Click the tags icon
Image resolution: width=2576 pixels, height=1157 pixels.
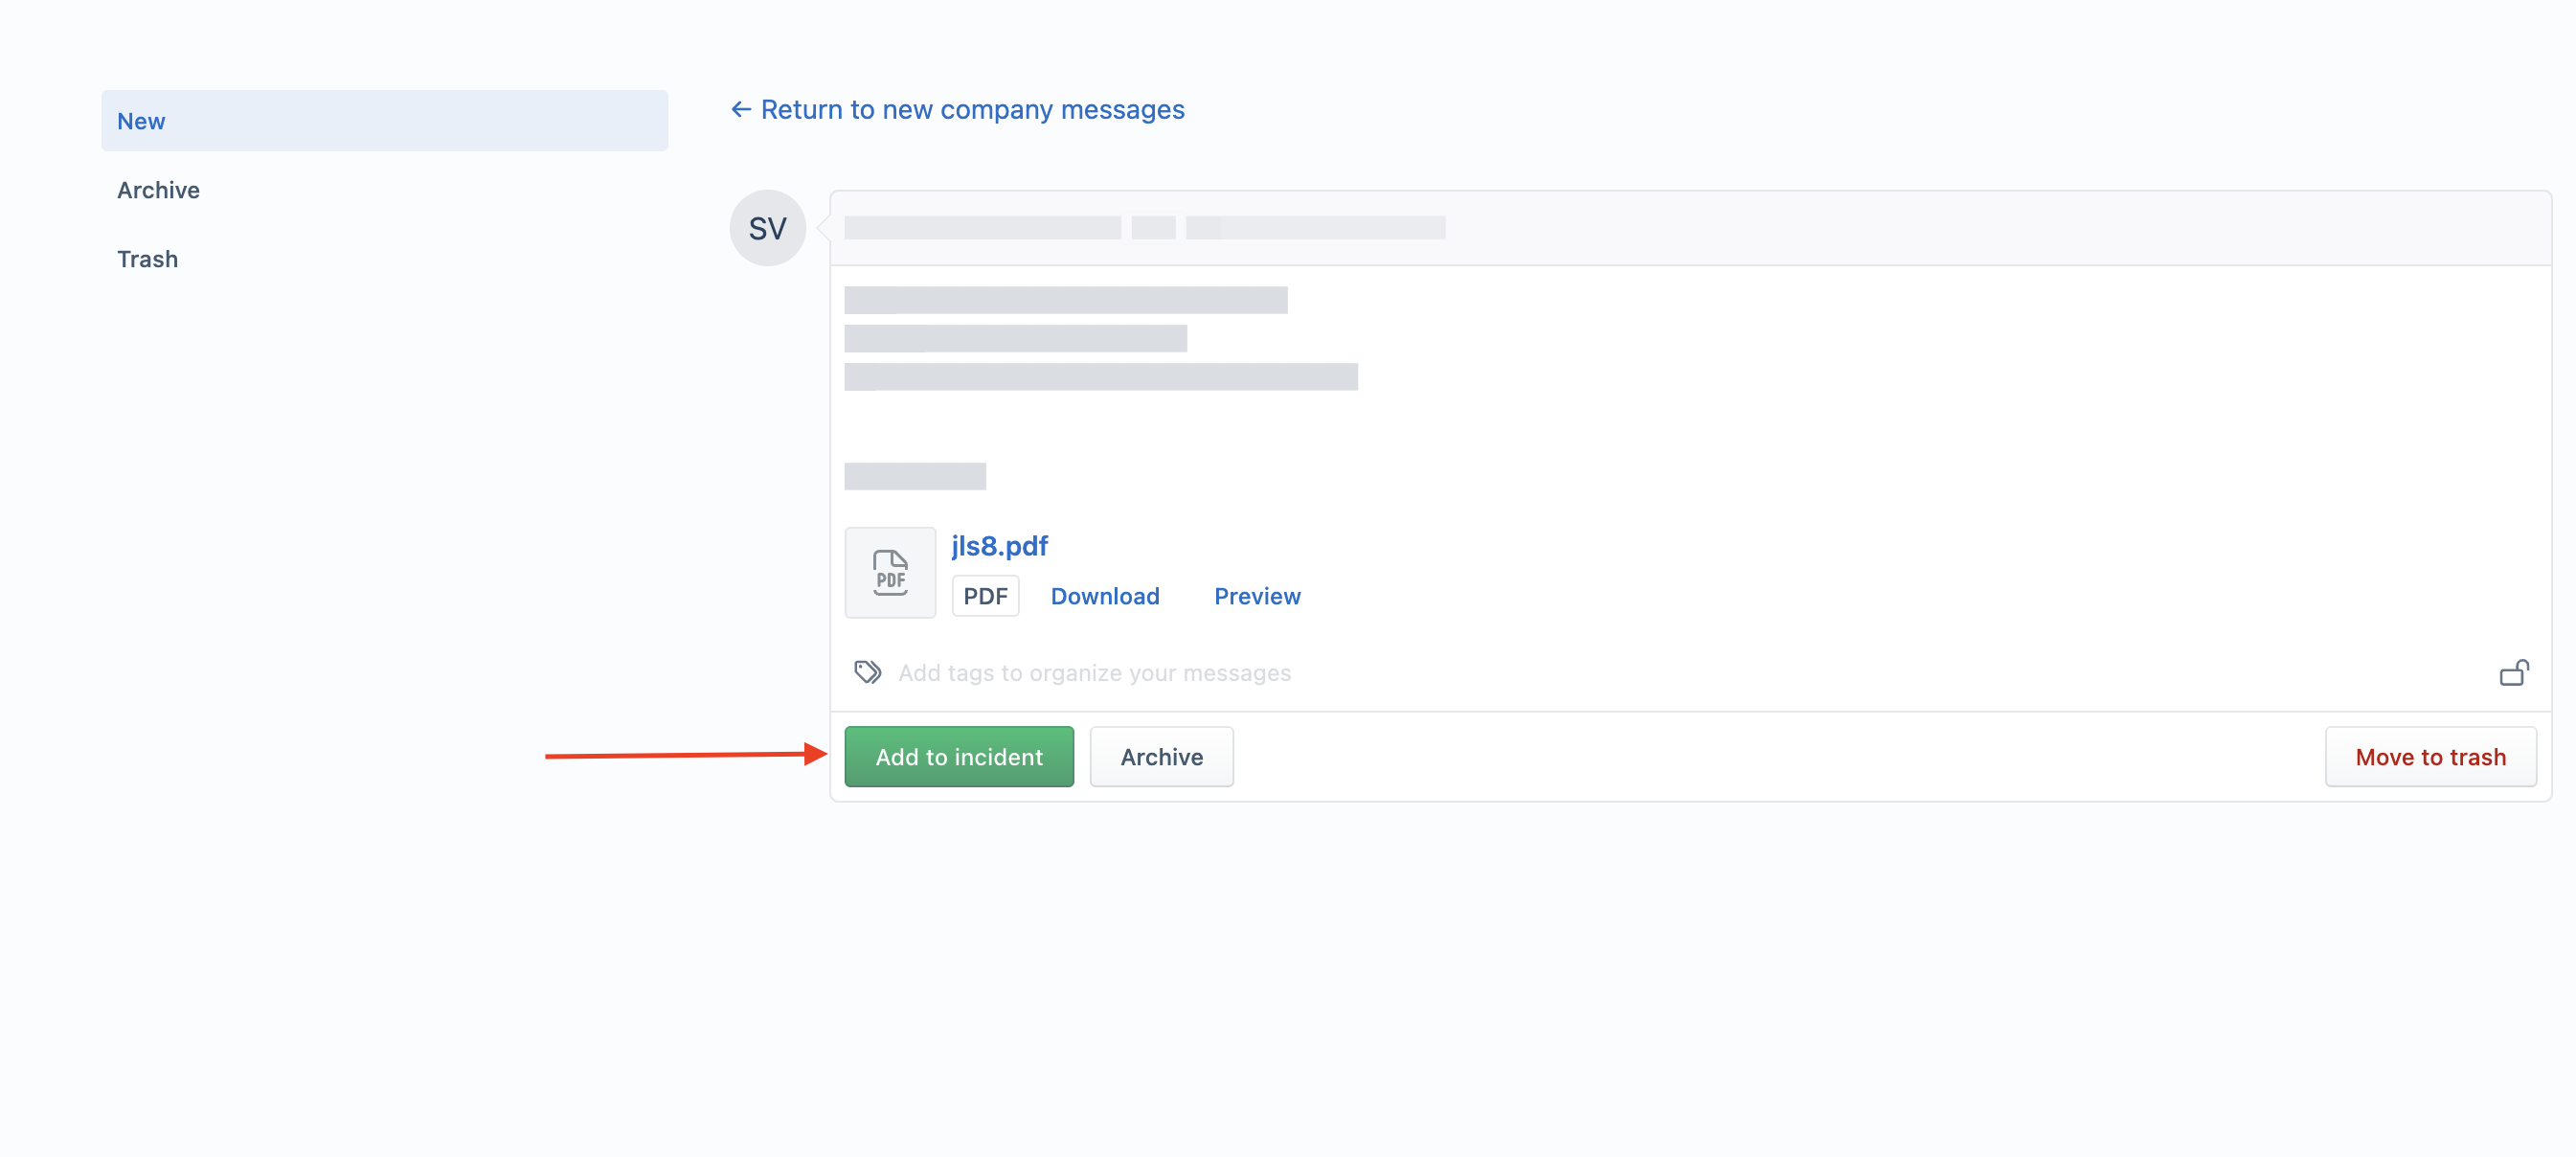coord(867,672)
